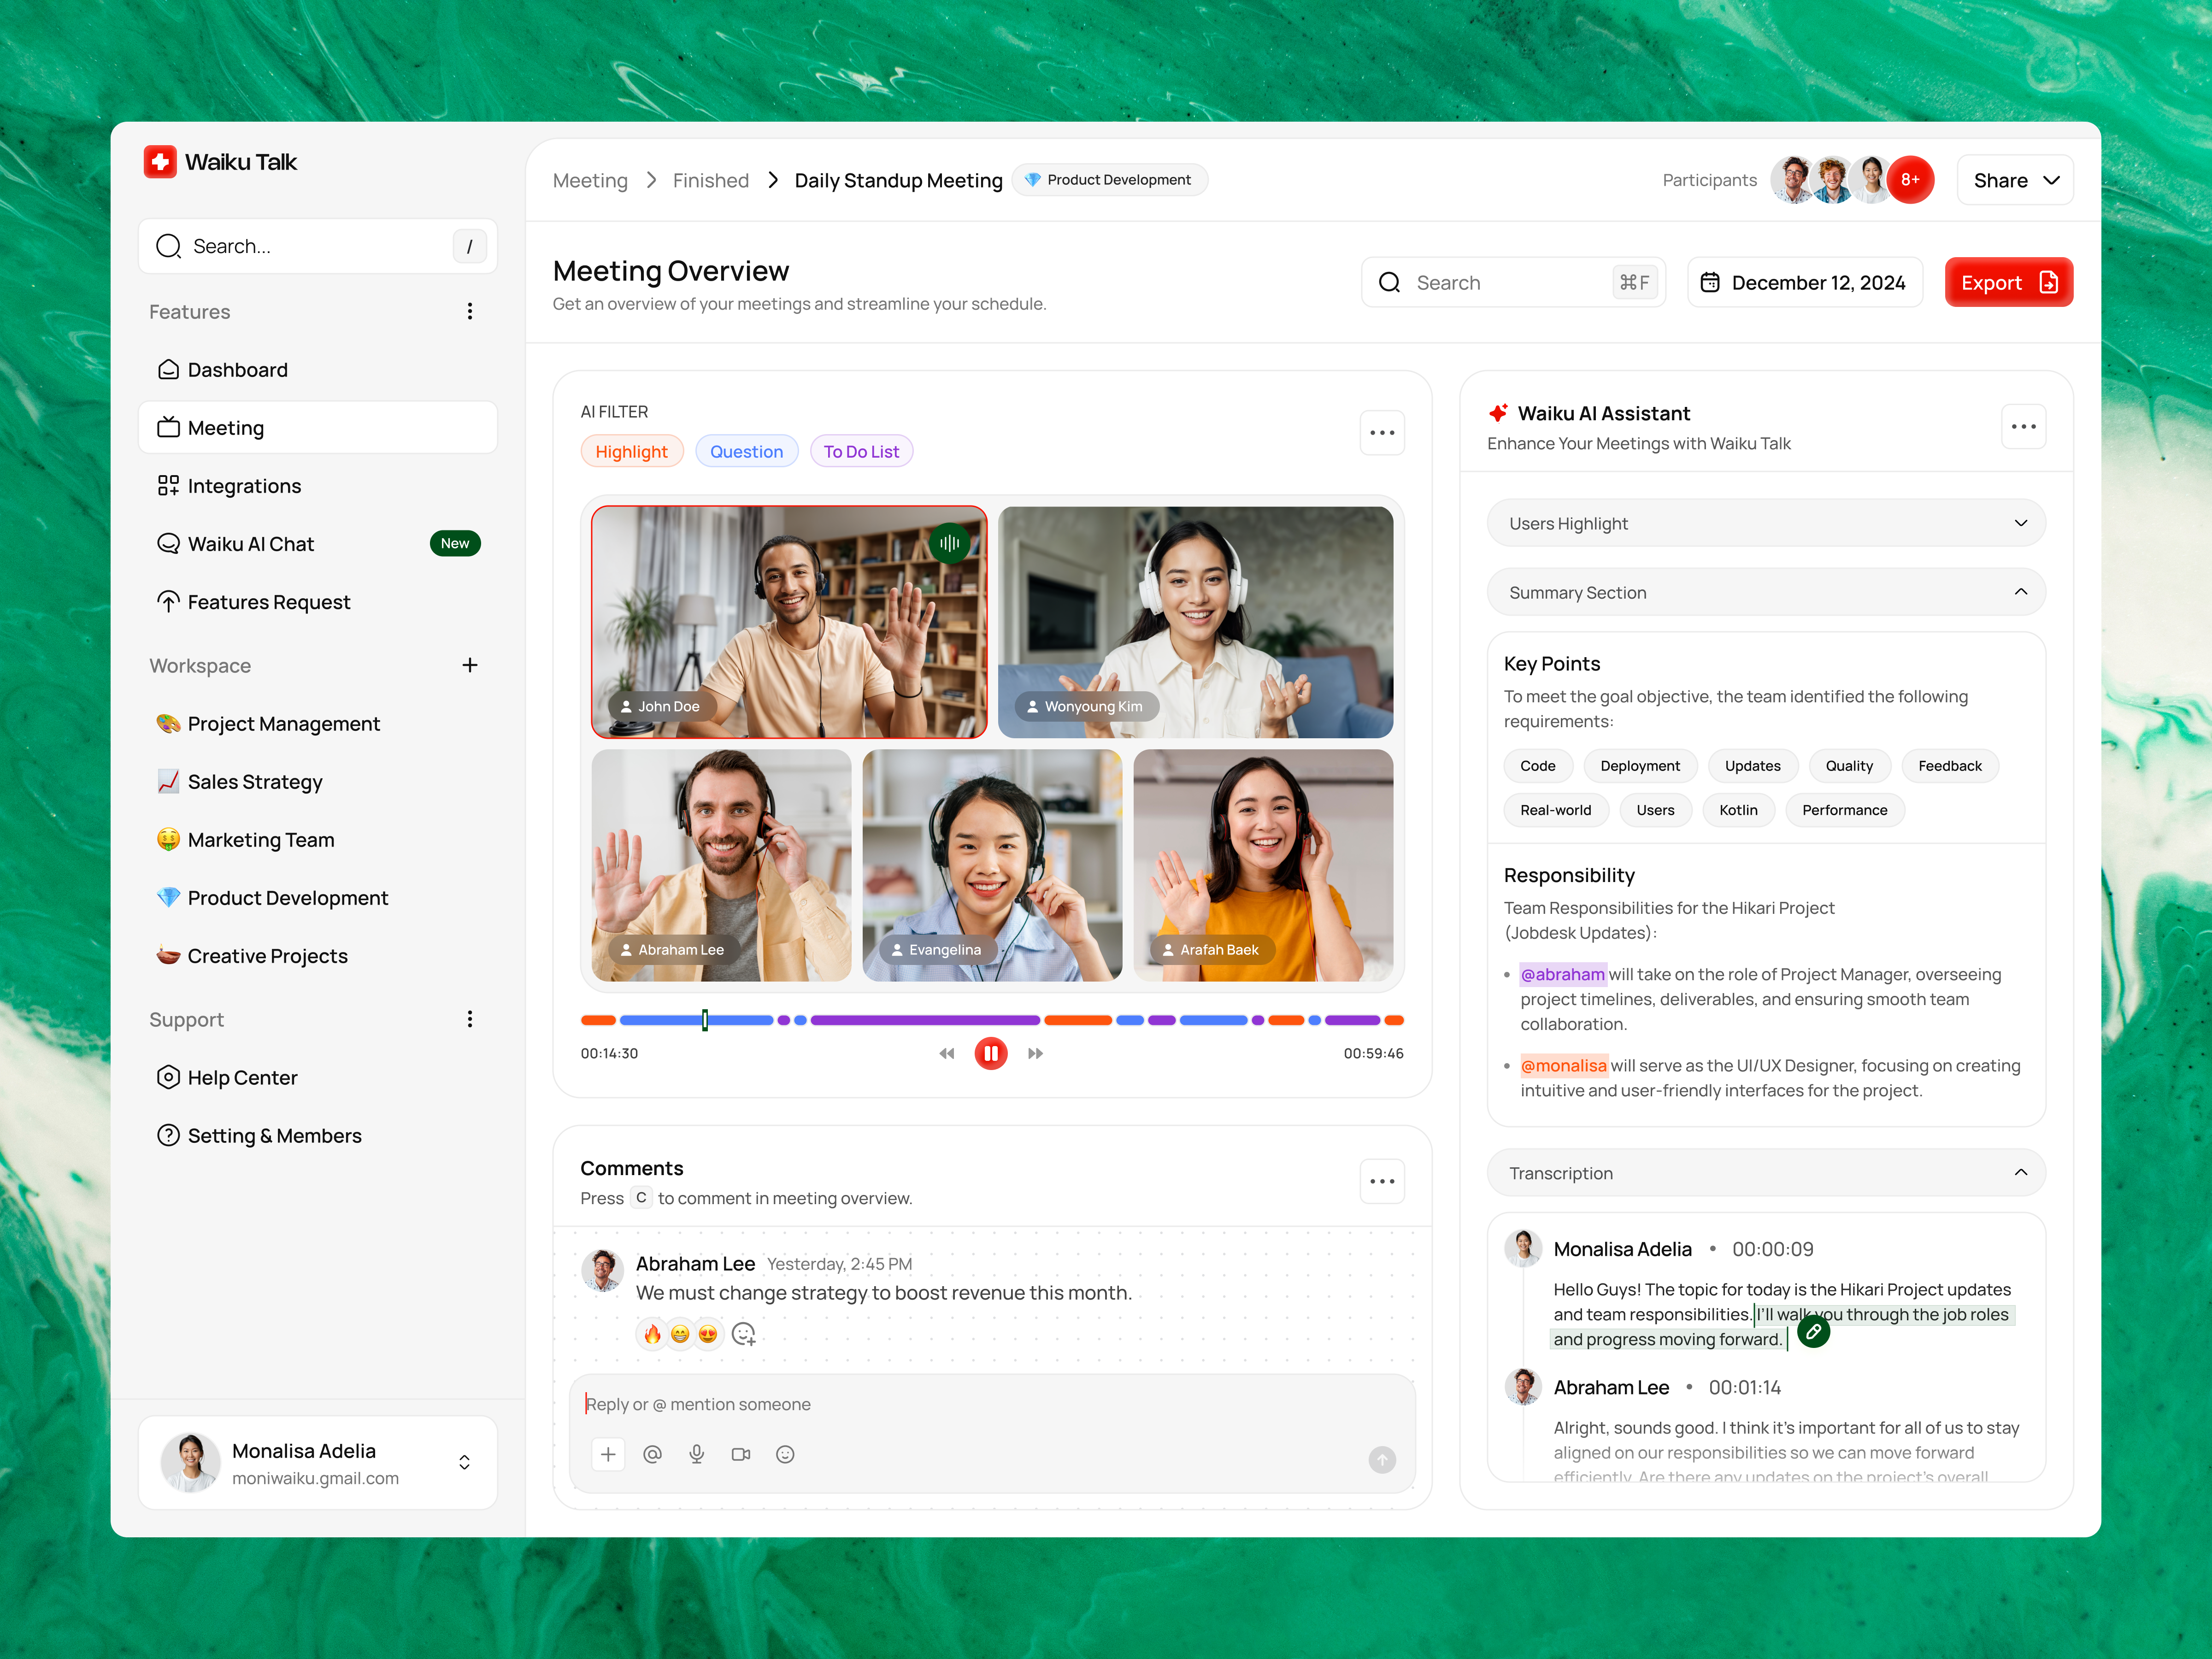This screenshot has width=2212, height=1659.
Task: Open the calendar date picker icon
Action: coord(1711,282)
